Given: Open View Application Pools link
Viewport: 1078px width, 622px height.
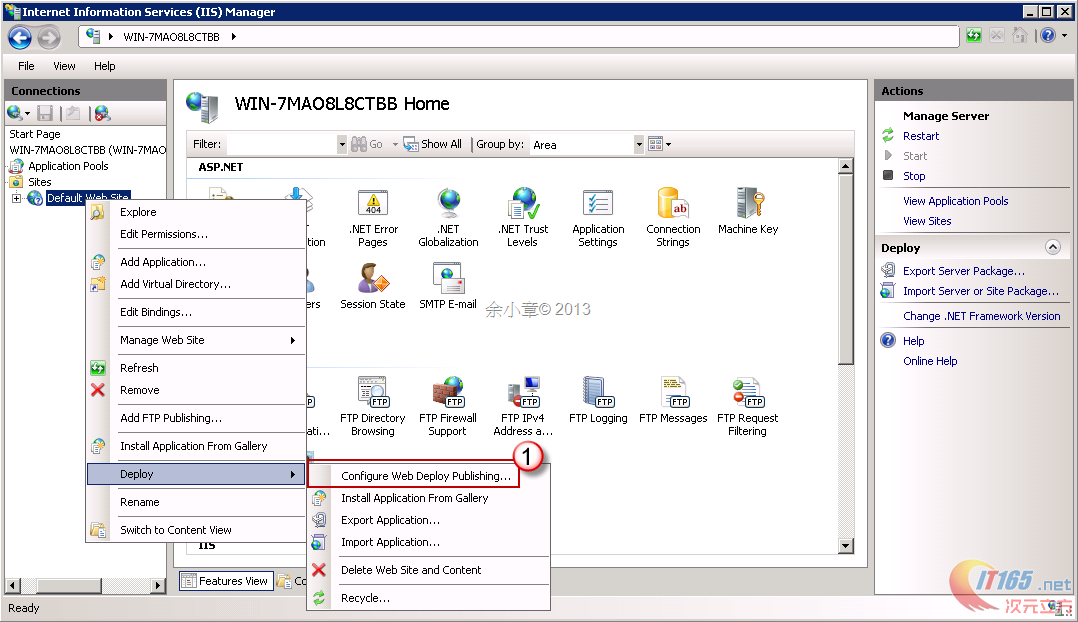Looking at the screenshot, I should (956, 201).
